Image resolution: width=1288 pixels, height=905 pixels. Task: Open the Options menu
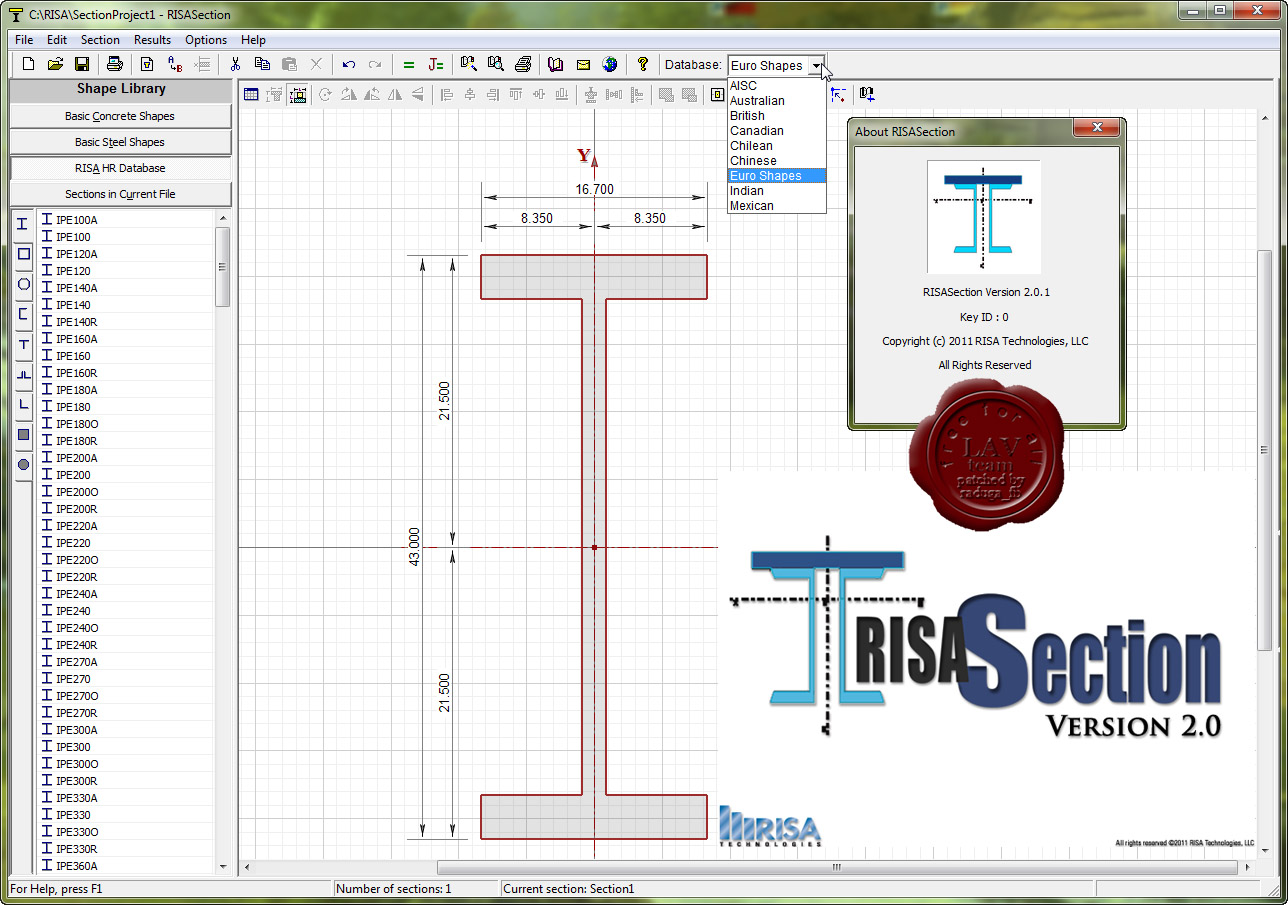point(206,40)
